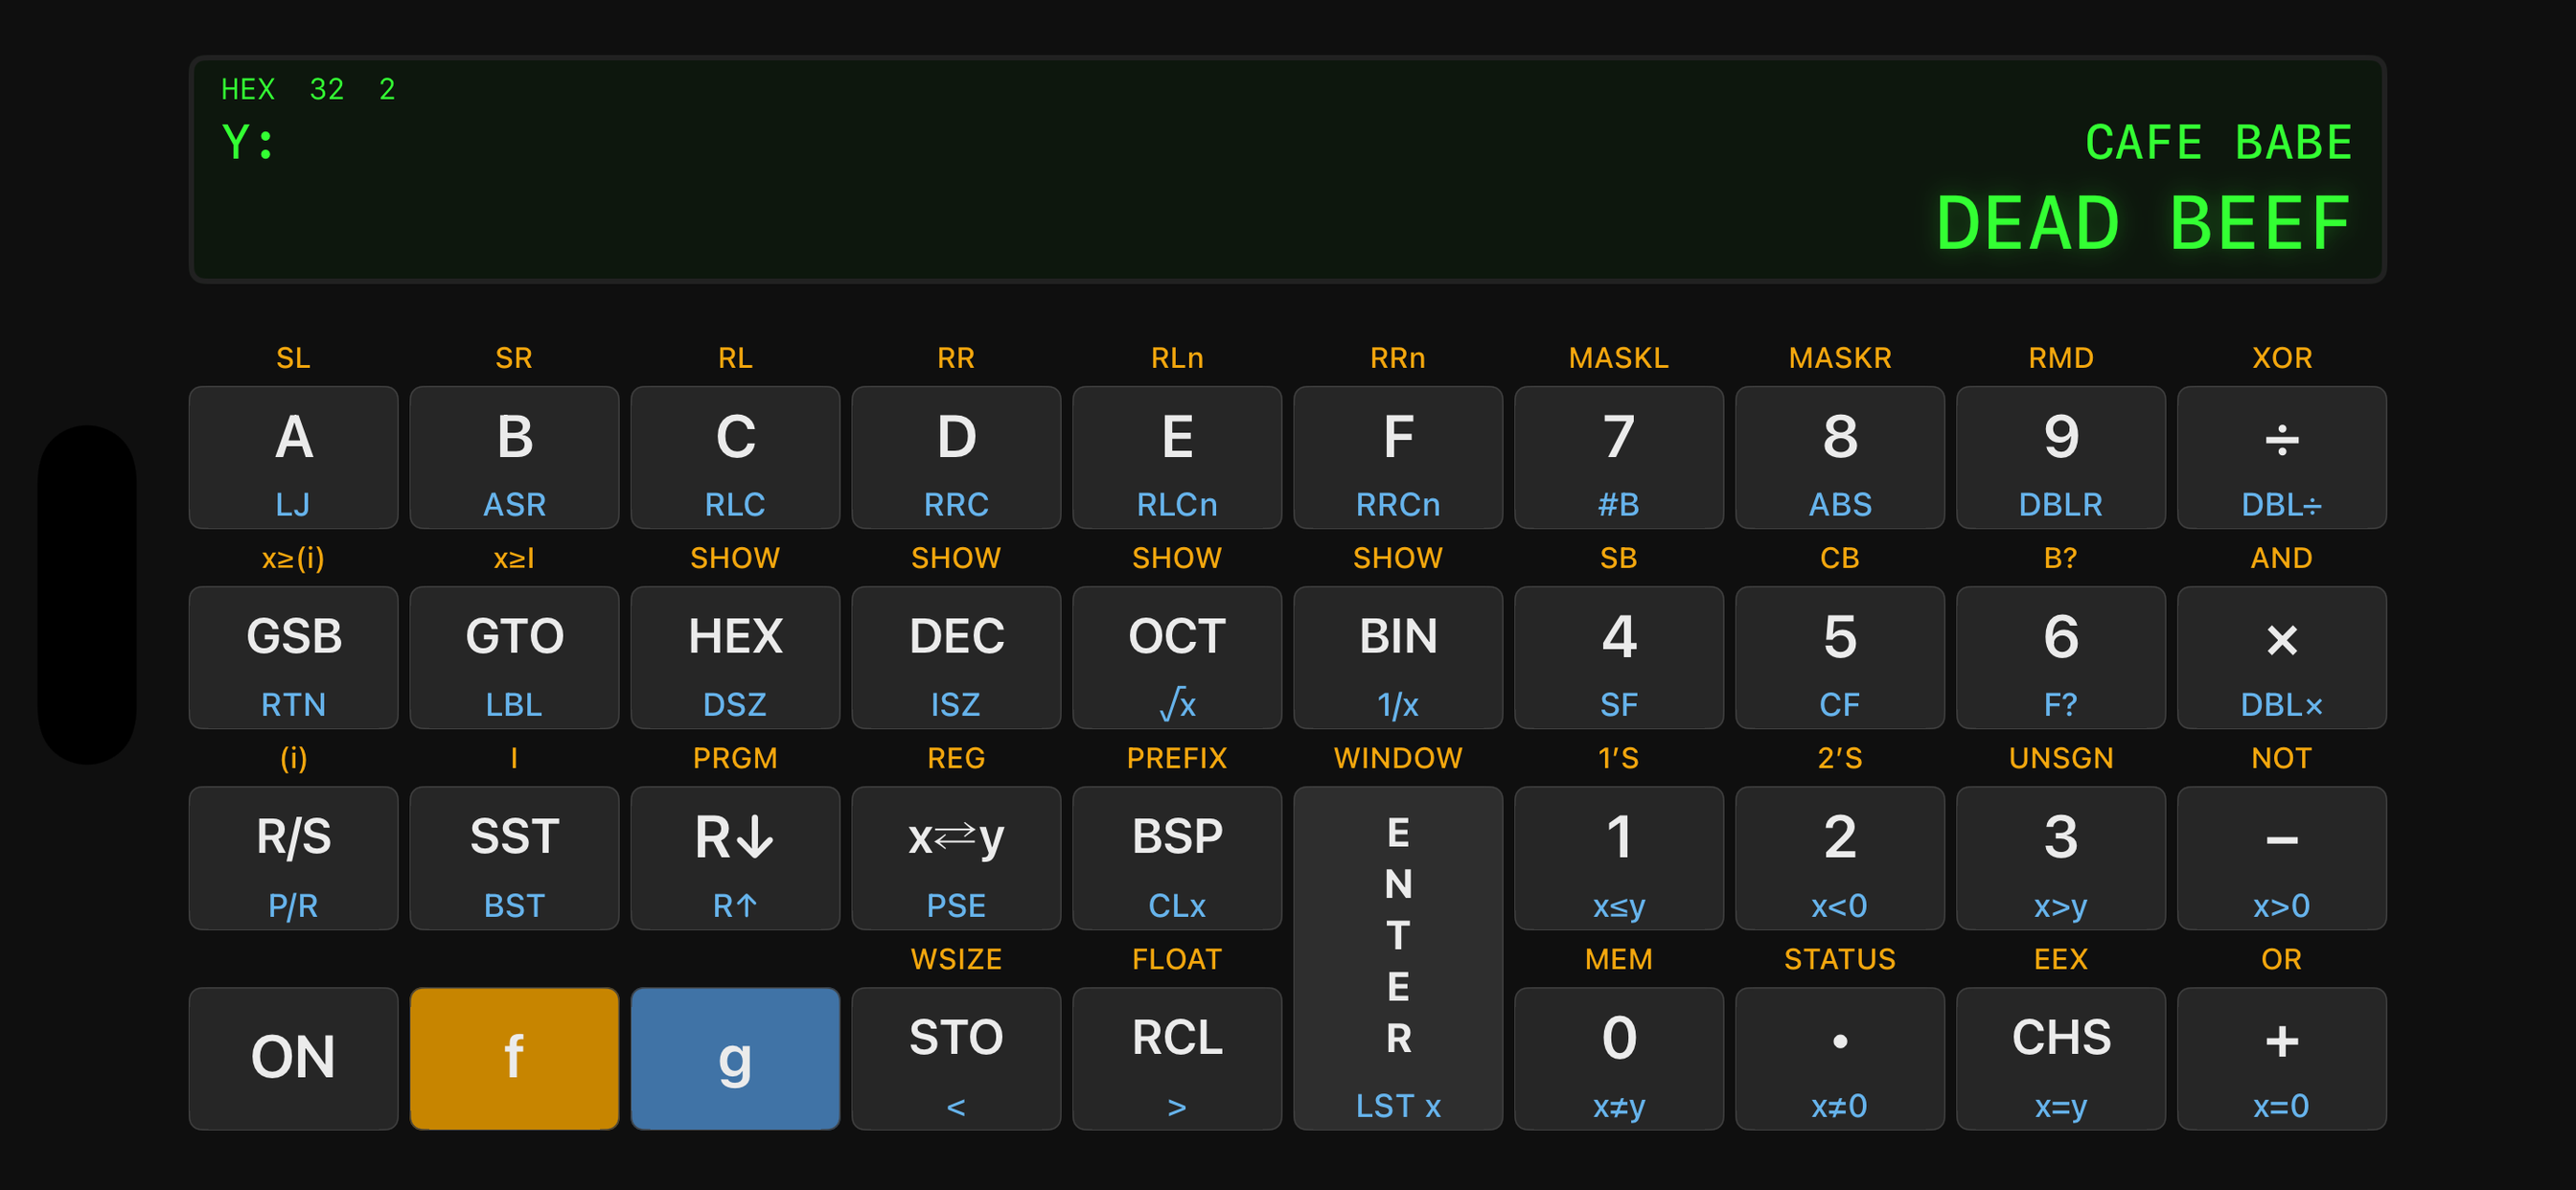Tap the 7 key with #B
2576x1190 pixels.
point(1619,457)
